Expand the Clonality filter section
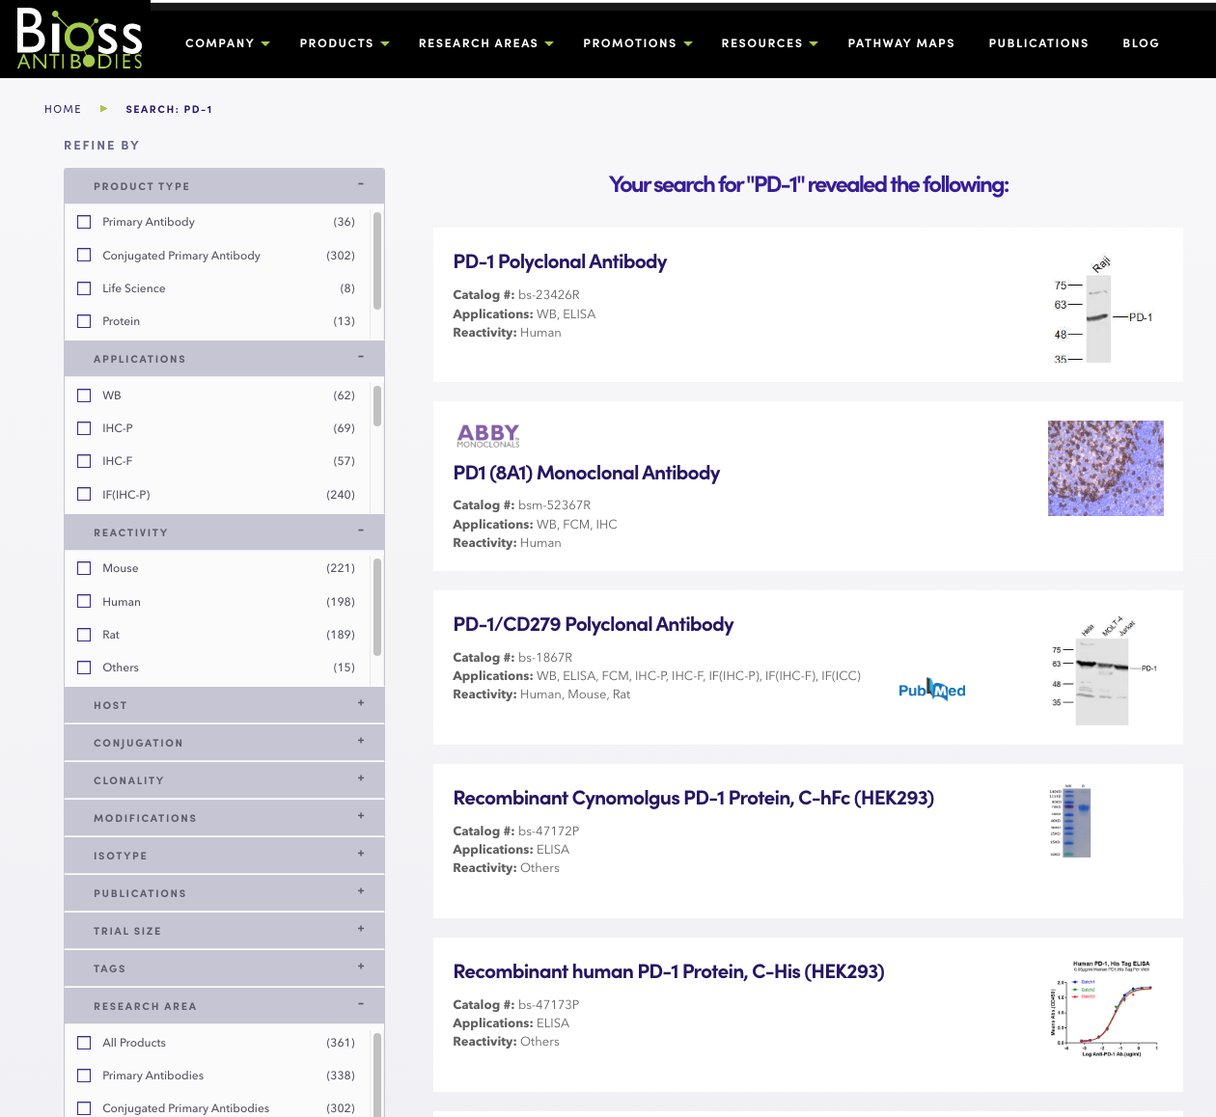Viewport: 1216px width, 1117px height. [x=224, y=780]
